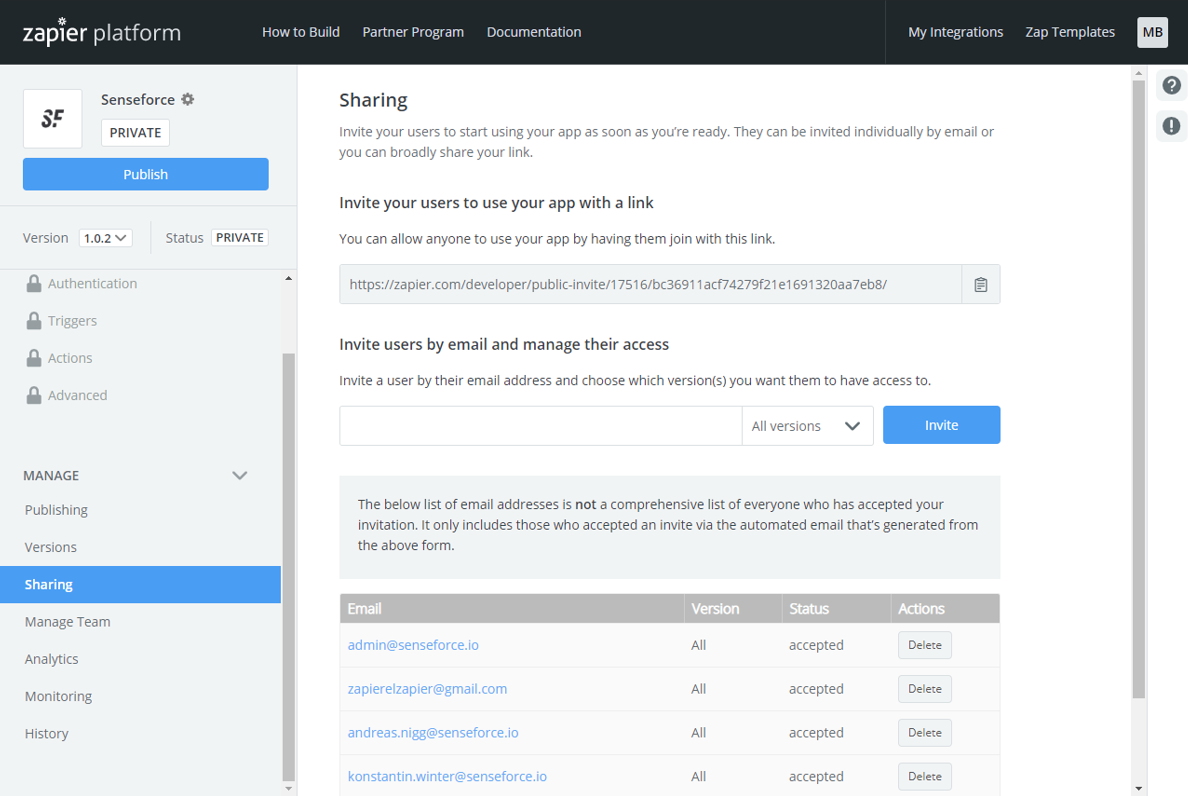This screenshot has width=1188, height=796.
Task: Select the Sharing sidebar item
Action: pos(140,585)
